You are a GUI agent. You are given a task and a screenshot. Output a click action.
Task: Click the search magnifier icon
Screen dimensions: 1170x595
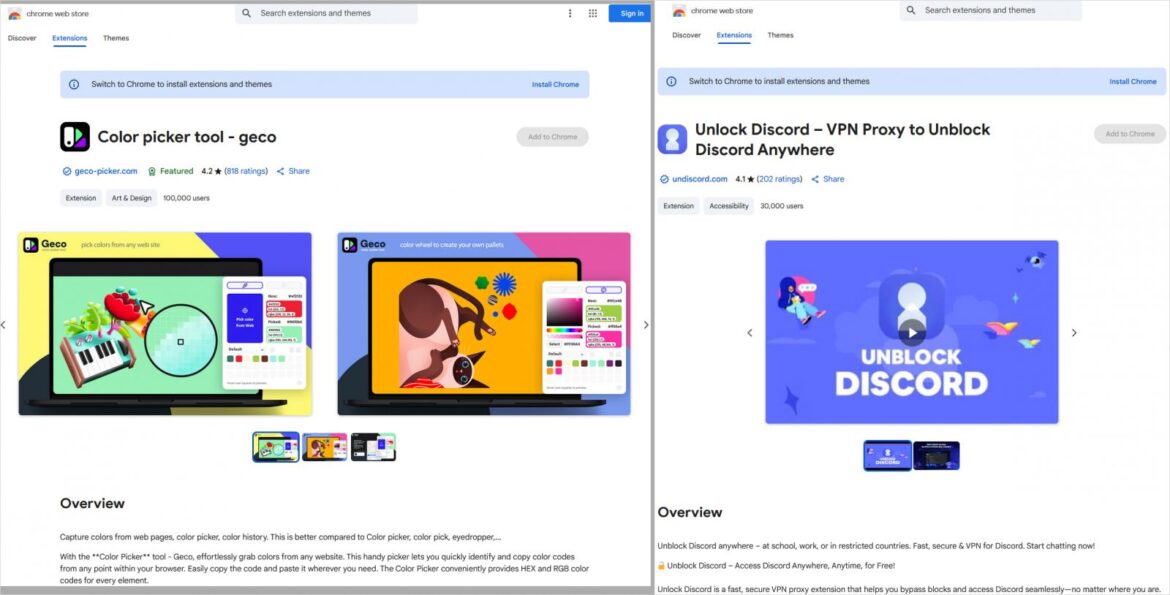pos(246,13)
